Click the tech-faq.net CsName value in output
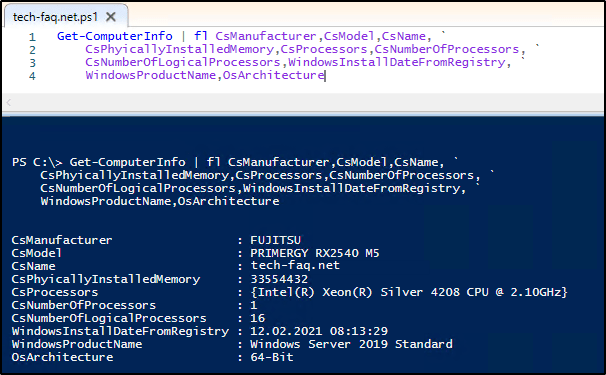606x375 pixels. [295, 266]
